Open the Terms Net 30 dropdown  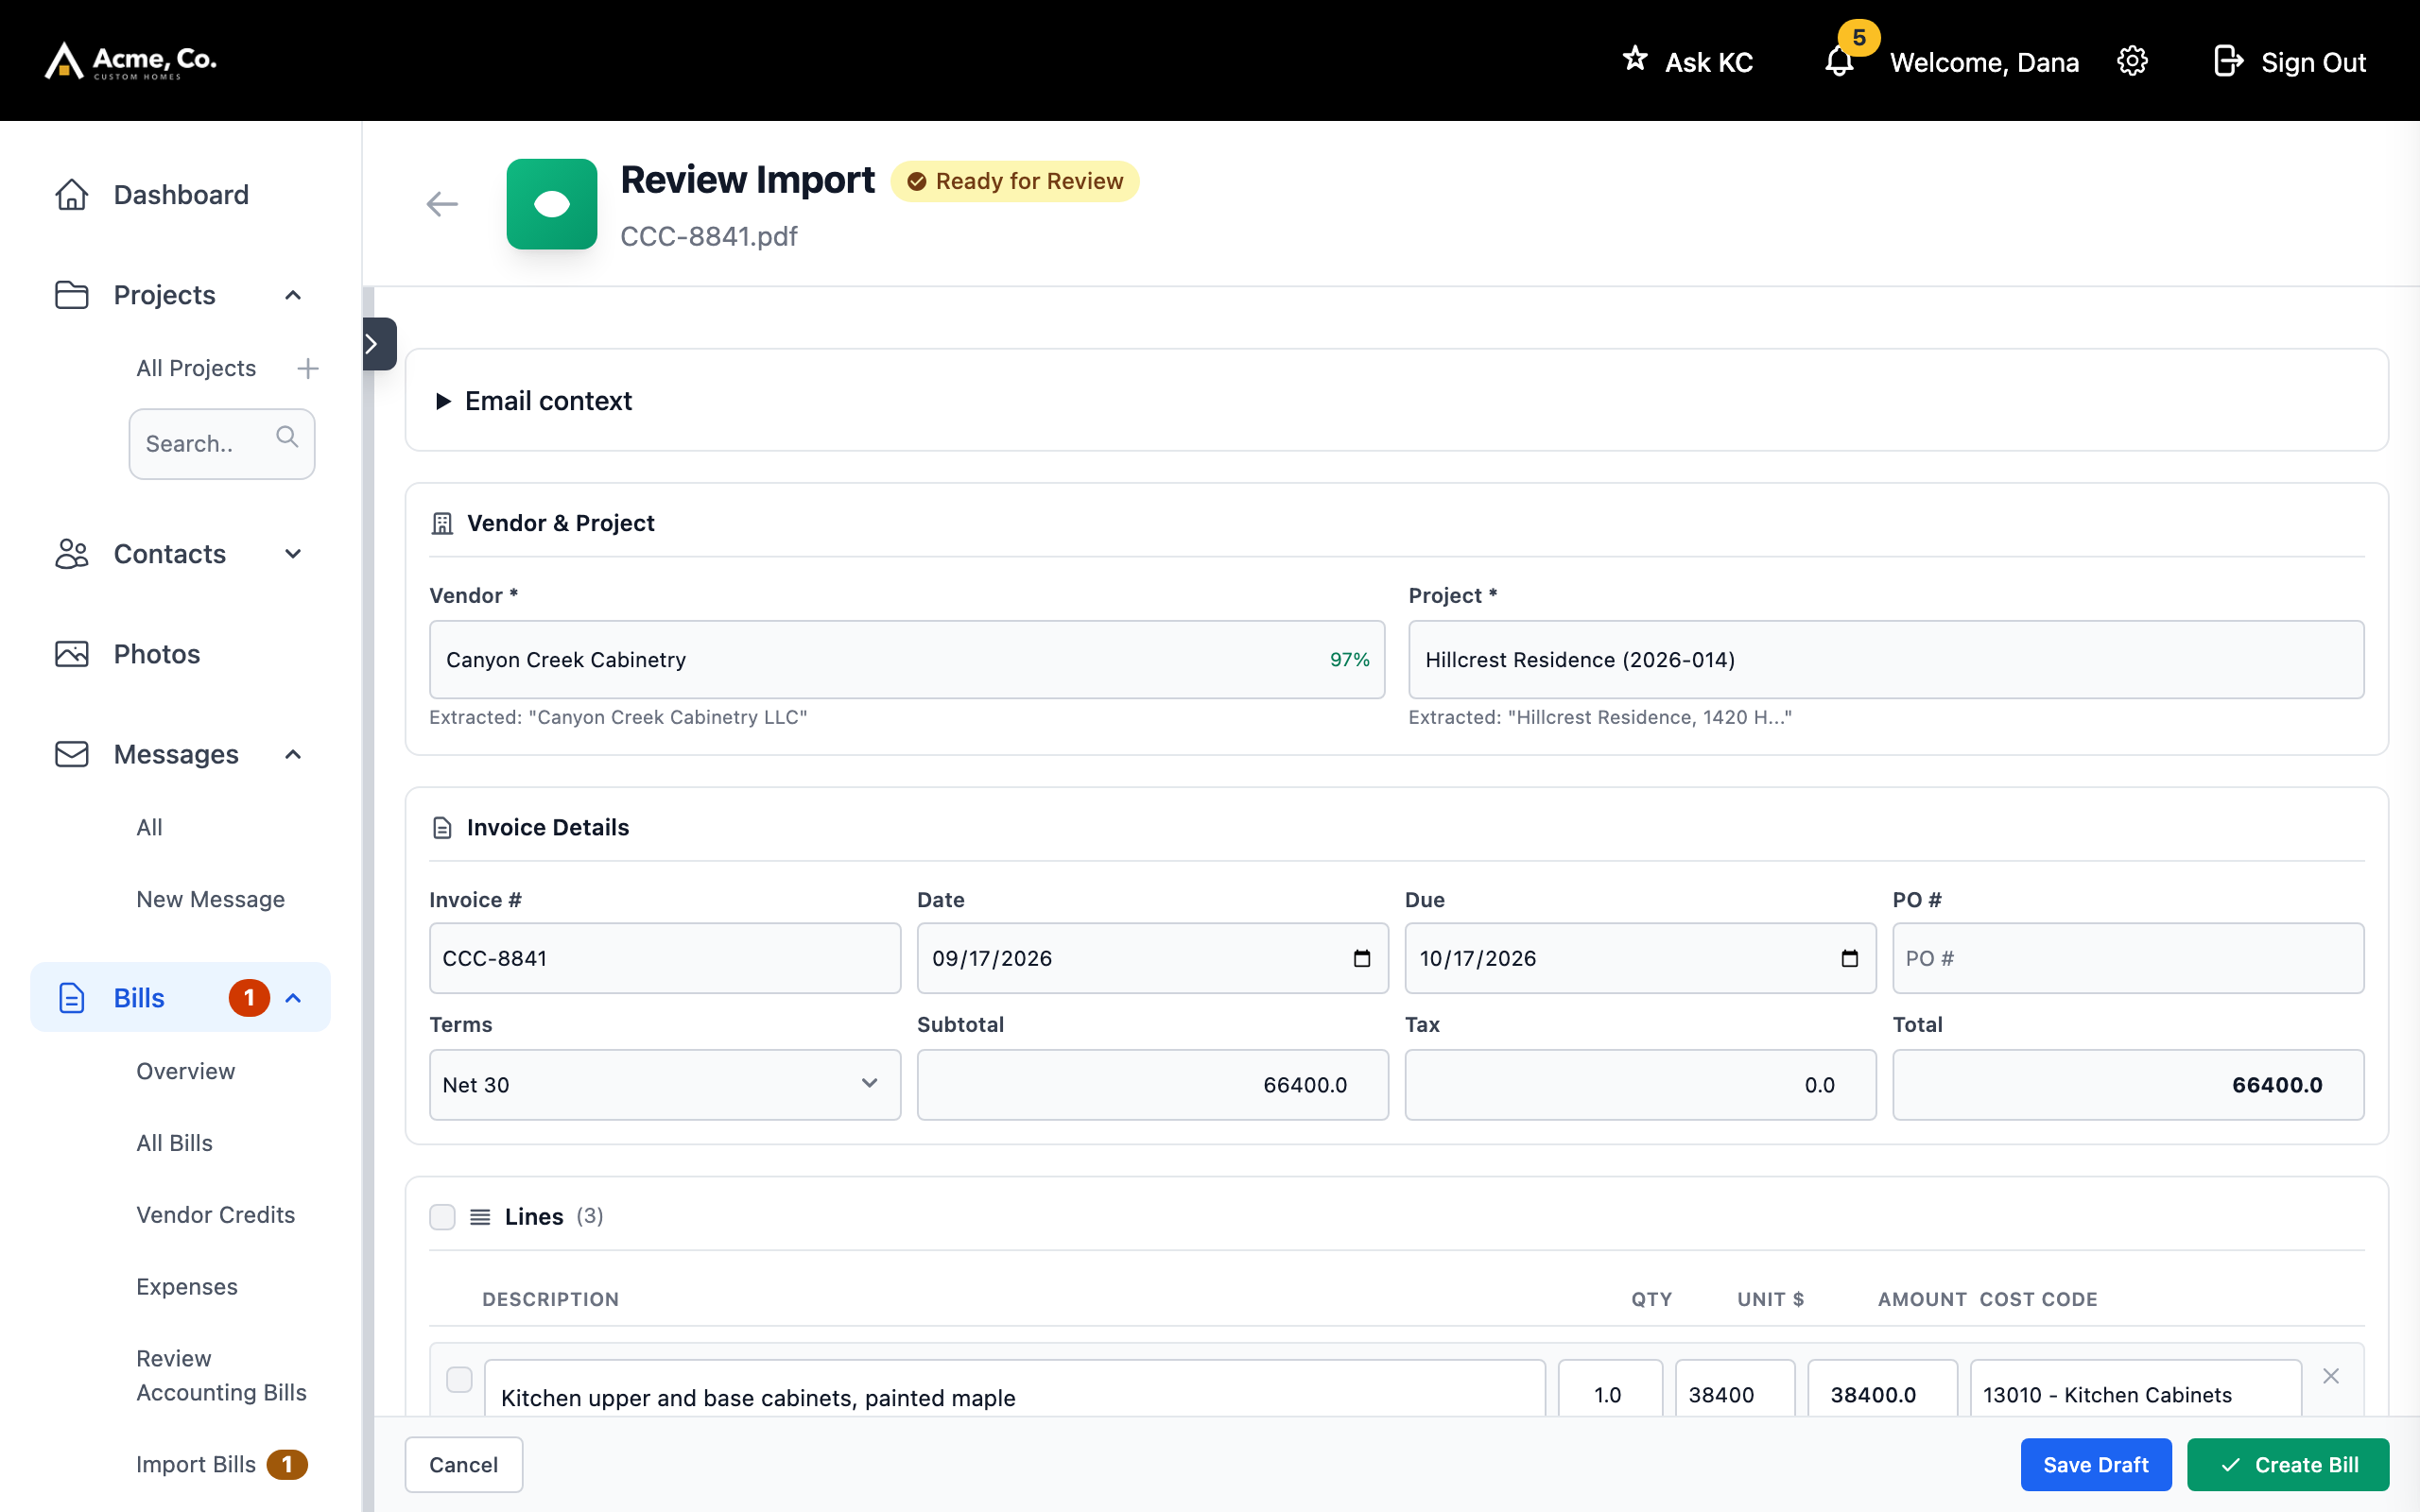665,1084
